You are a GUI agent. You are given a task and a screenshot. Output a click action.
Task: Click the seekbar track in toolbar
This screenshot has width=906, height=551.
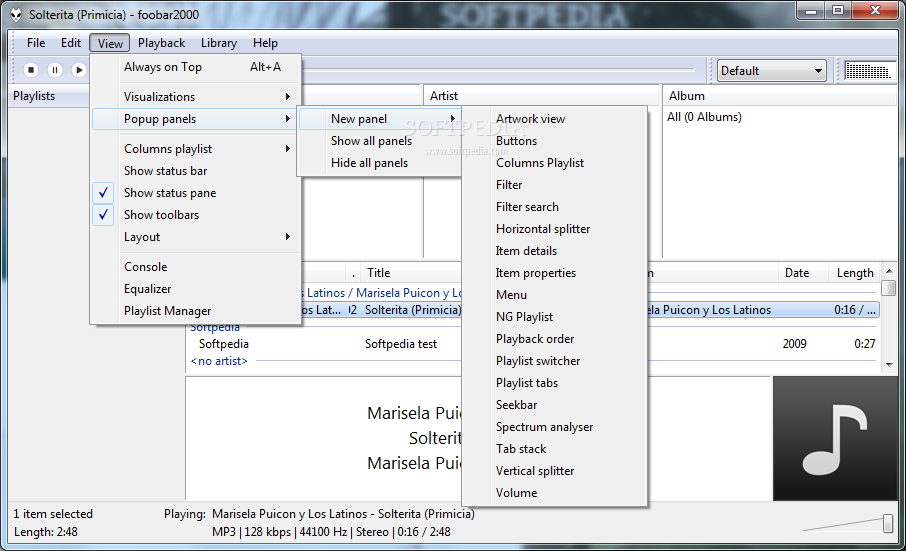(498, 69)
